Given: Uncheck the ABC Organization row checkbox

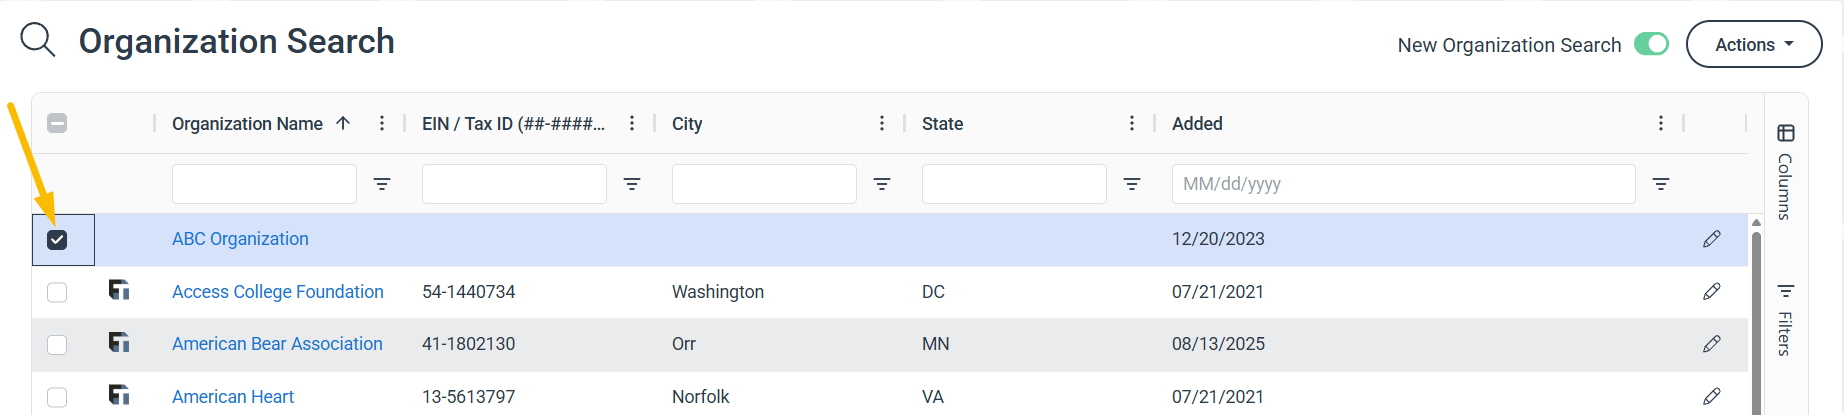Looking at the screenshot, I should coord(57,240).
